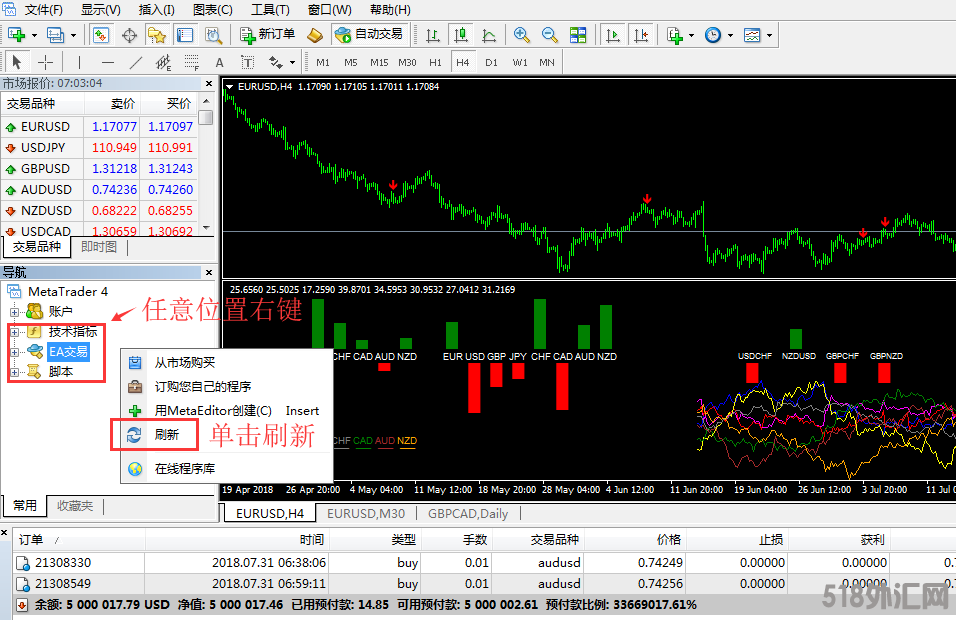Tile chart windows with the grid icon
This screenshot has width=956, height=620.
pyautogui.click(x=578, y=35)
